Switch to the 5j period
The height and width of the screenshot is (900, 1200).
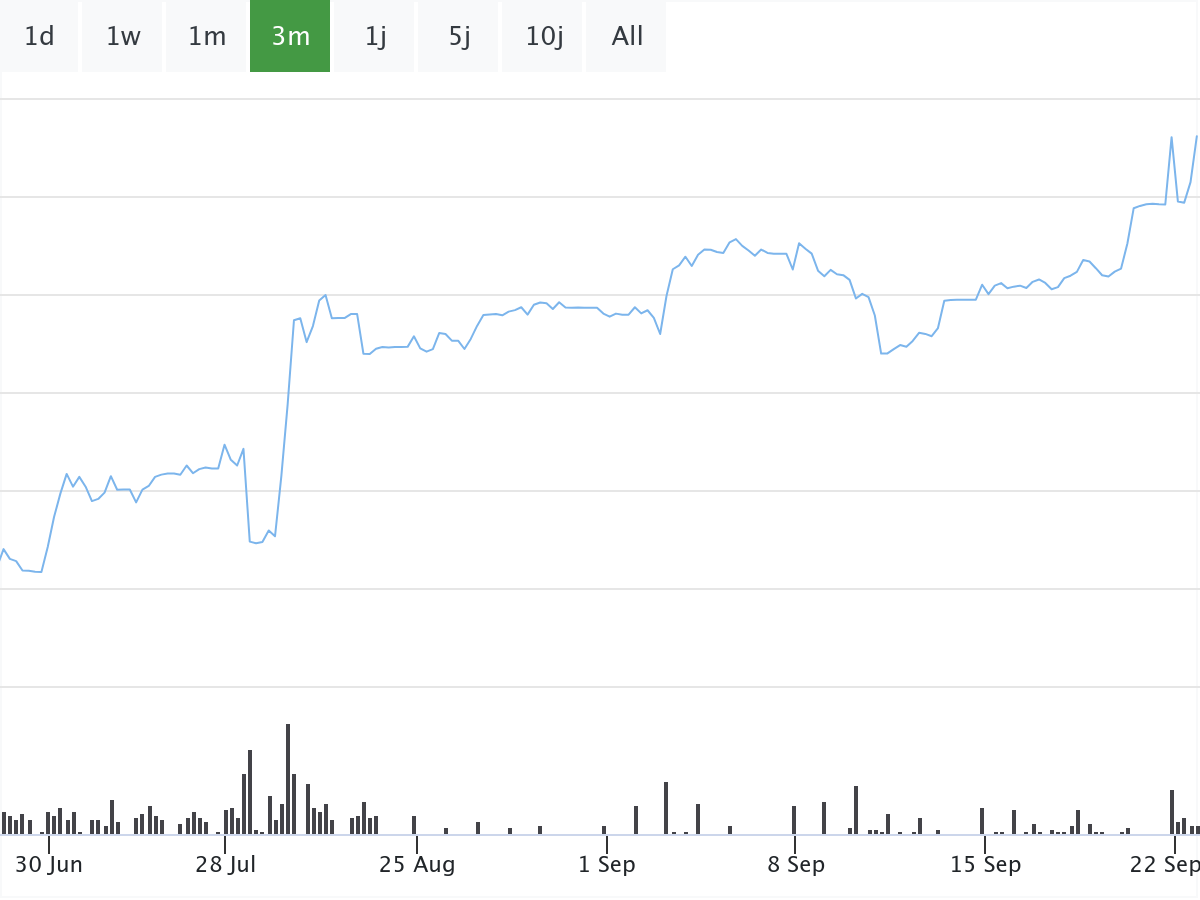[459, 37]
